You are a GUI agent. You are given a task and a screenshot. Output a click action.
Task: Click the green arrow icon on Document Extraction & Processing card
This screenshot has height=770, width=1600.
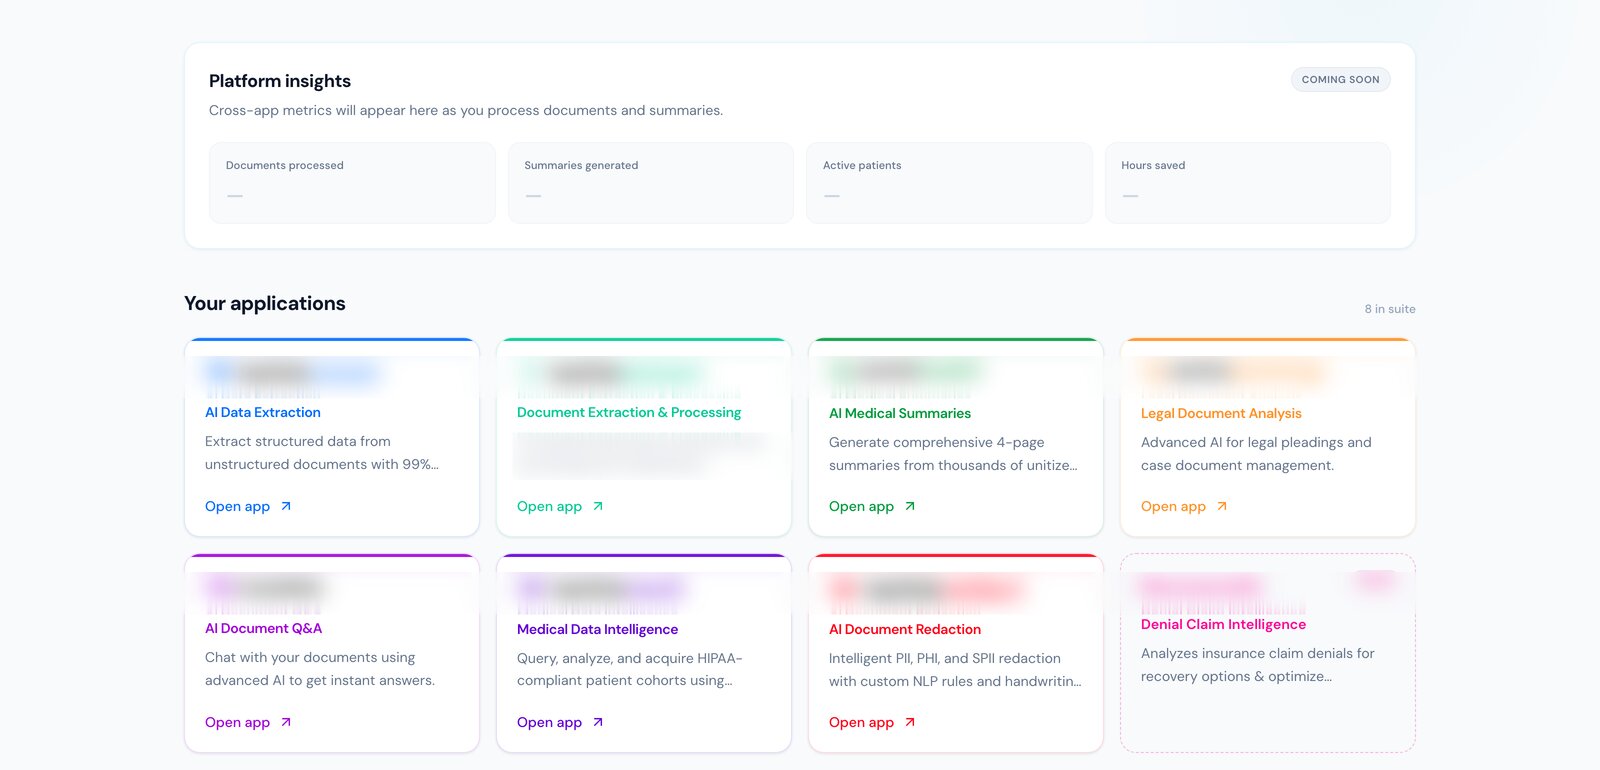(x=598, y=506)
